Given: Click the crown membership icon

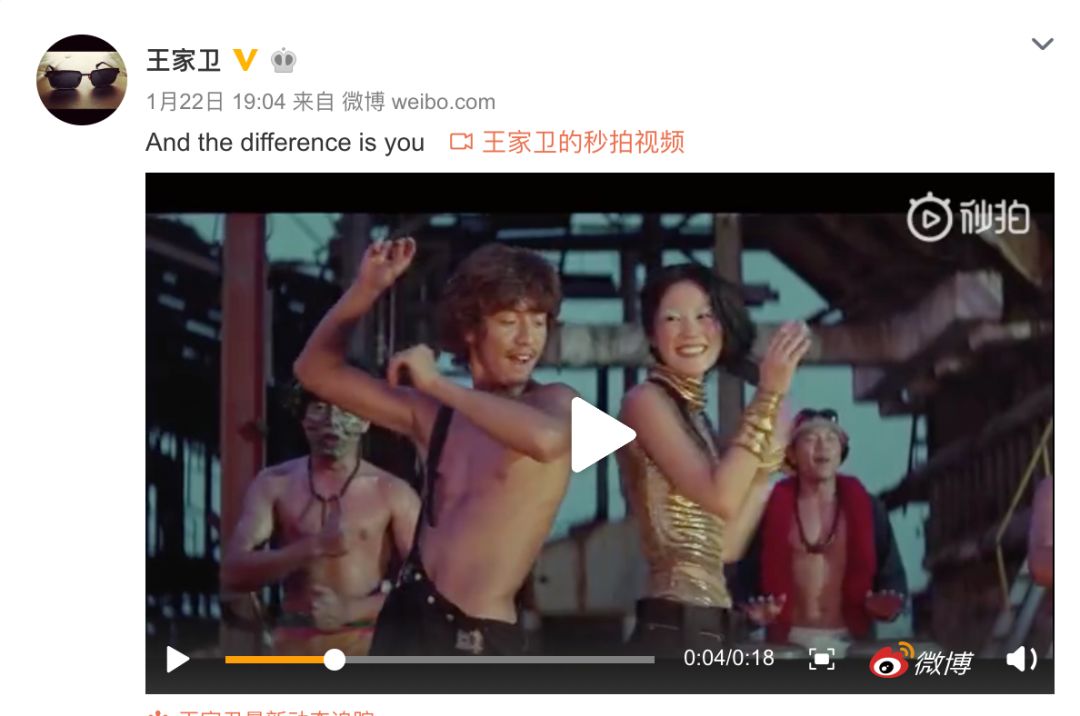Looking at the screenshot, I should coord(283,61).
